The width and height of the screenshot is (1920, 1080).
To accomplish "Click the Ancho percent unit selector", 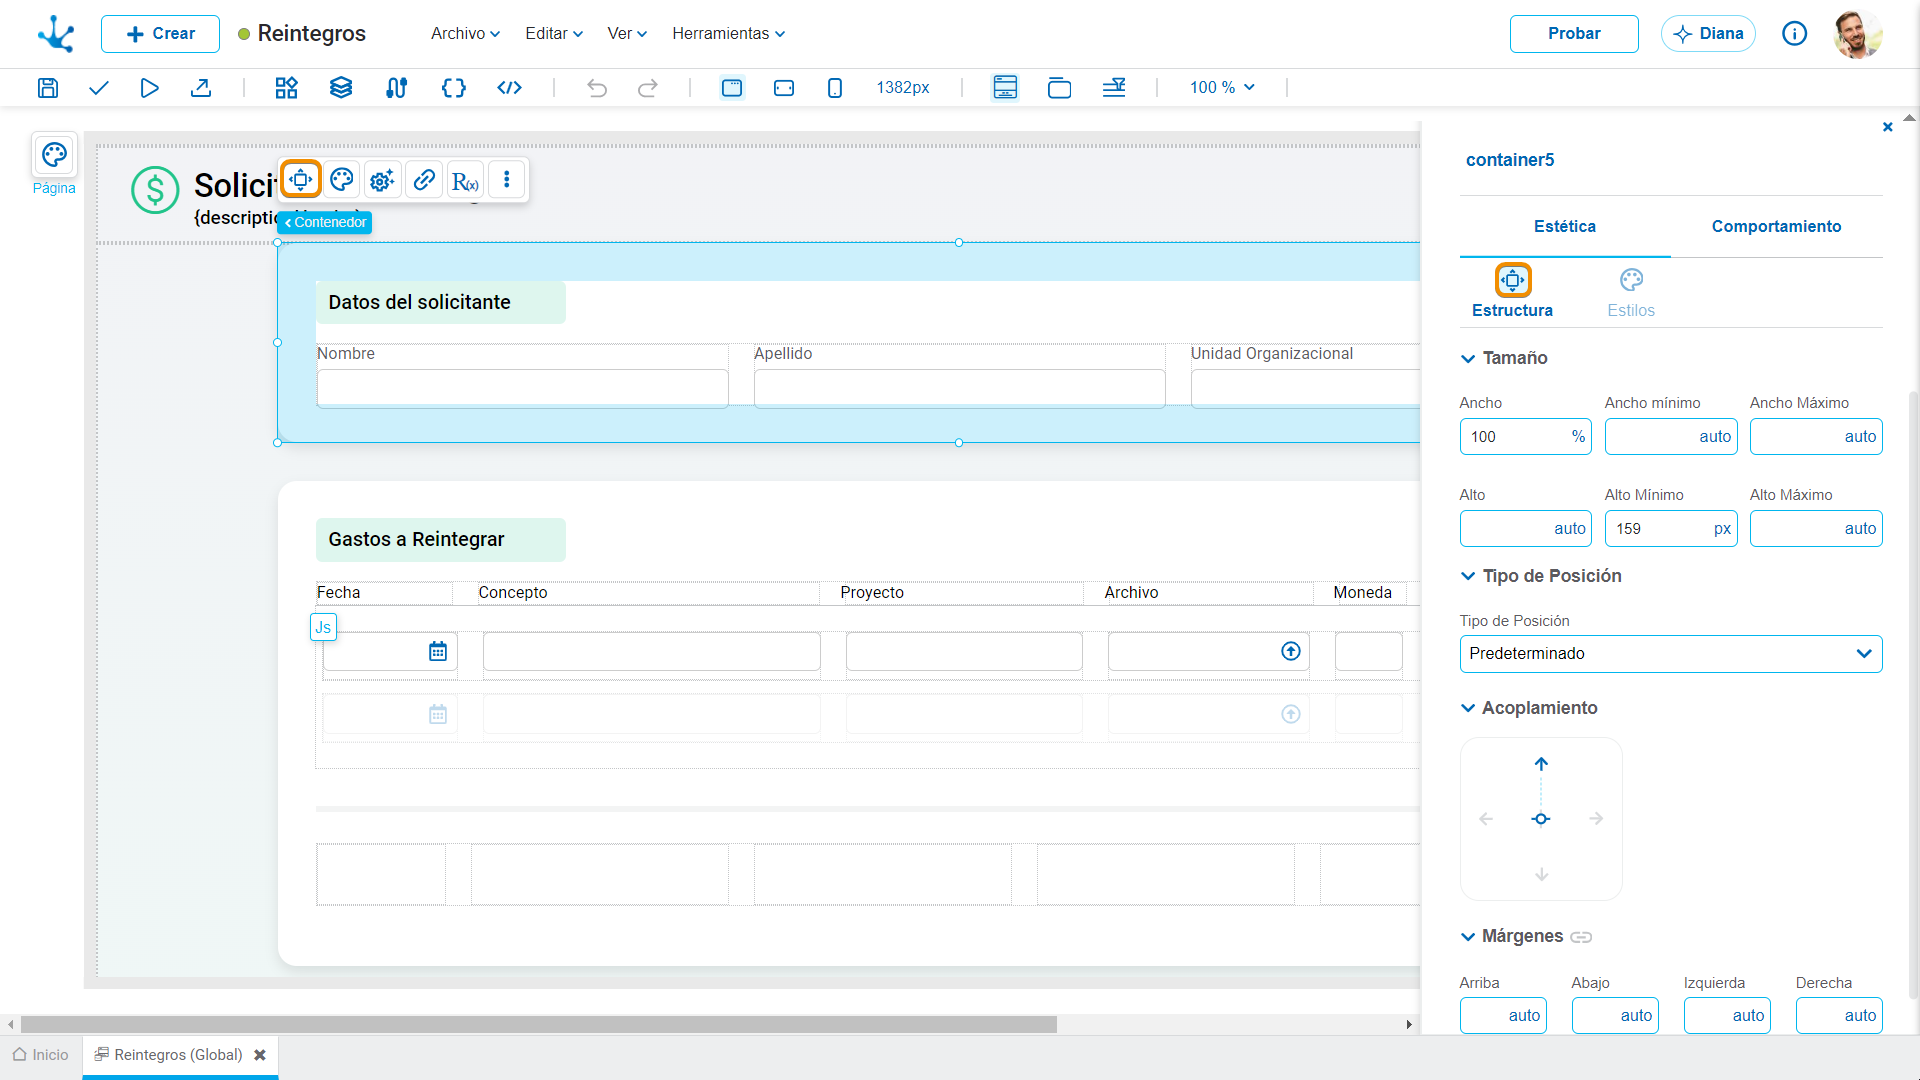I will [1578, 437].
